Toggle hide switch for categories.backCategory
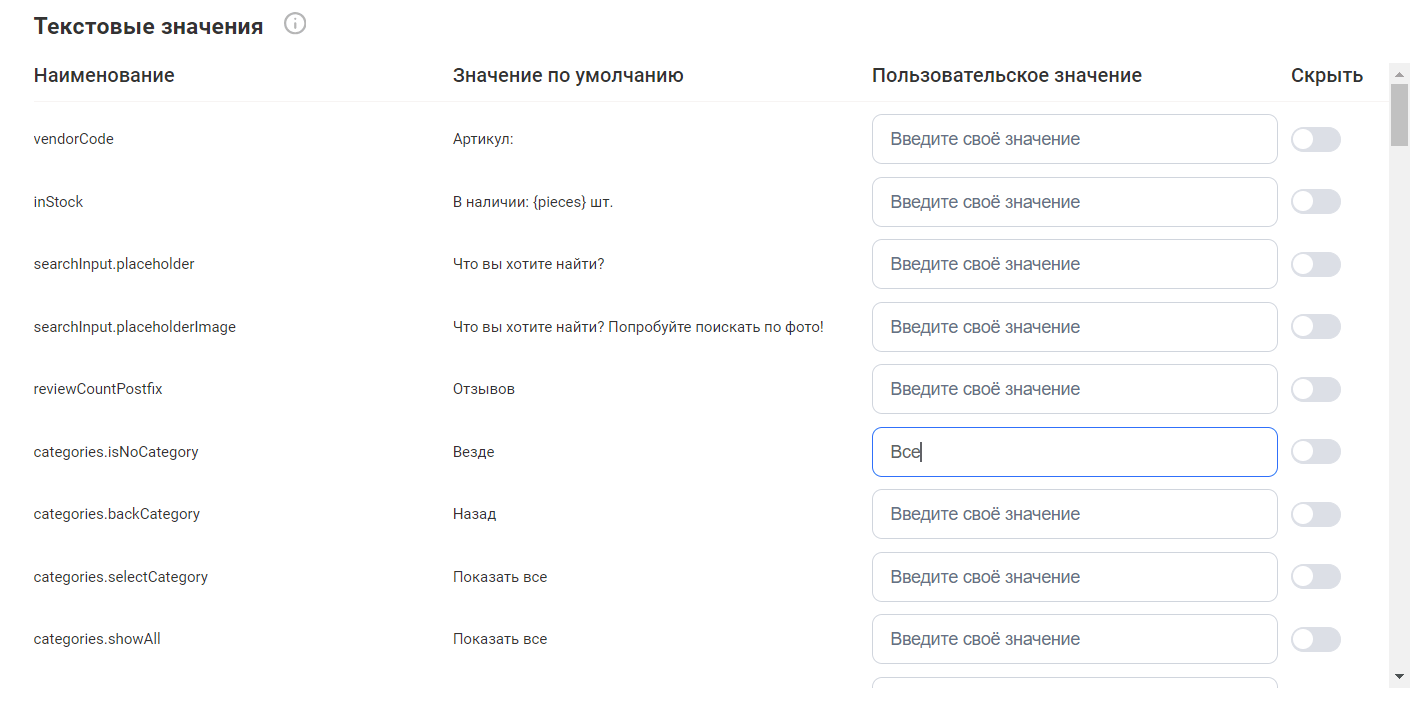 (x=1315, y=515)
